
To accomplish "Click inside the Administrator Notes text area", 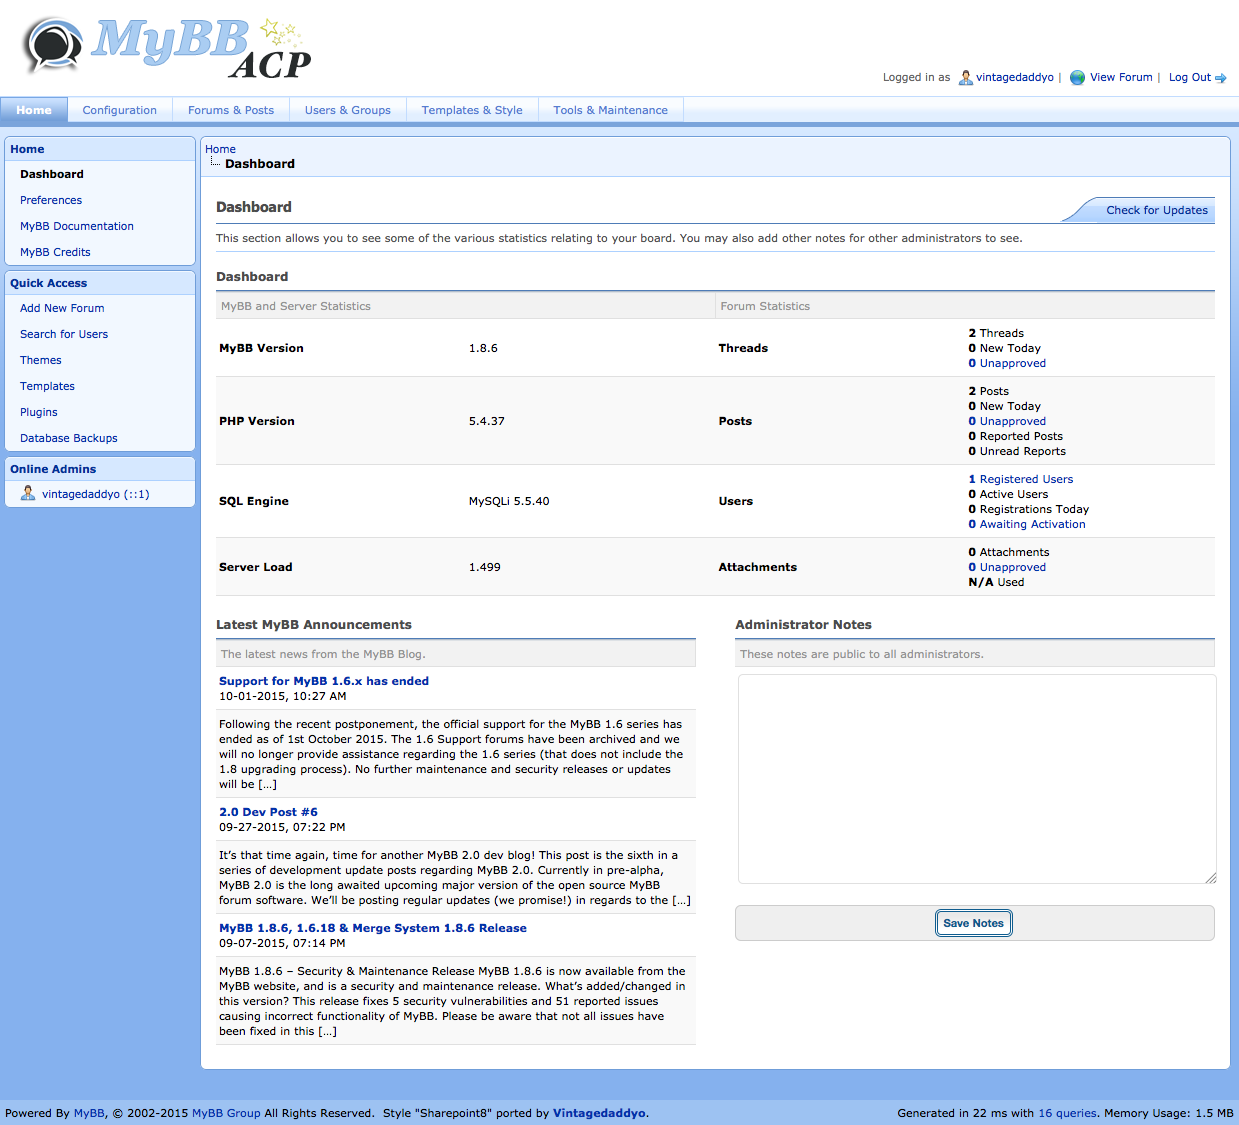I will click(976, 778).
